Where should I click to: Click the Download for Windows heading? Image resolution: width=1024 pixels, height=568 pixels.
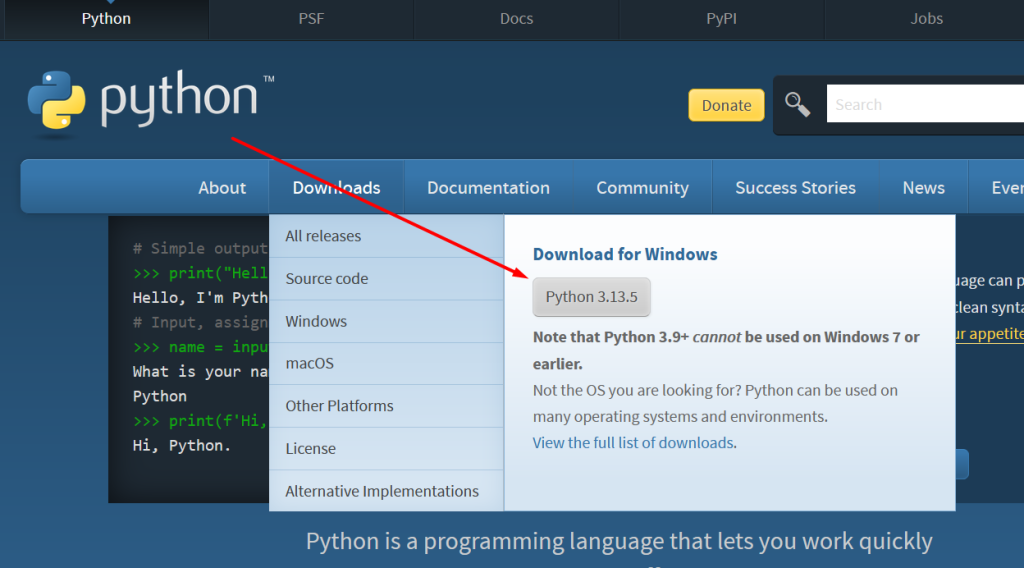point(625,254)
